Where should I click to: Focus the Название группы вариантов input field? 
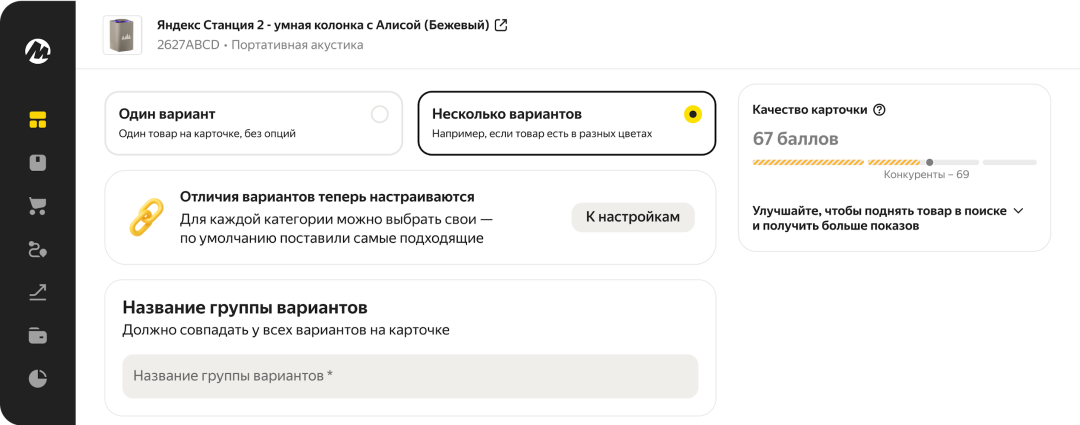pyautogui.click(x=410, y=376)
